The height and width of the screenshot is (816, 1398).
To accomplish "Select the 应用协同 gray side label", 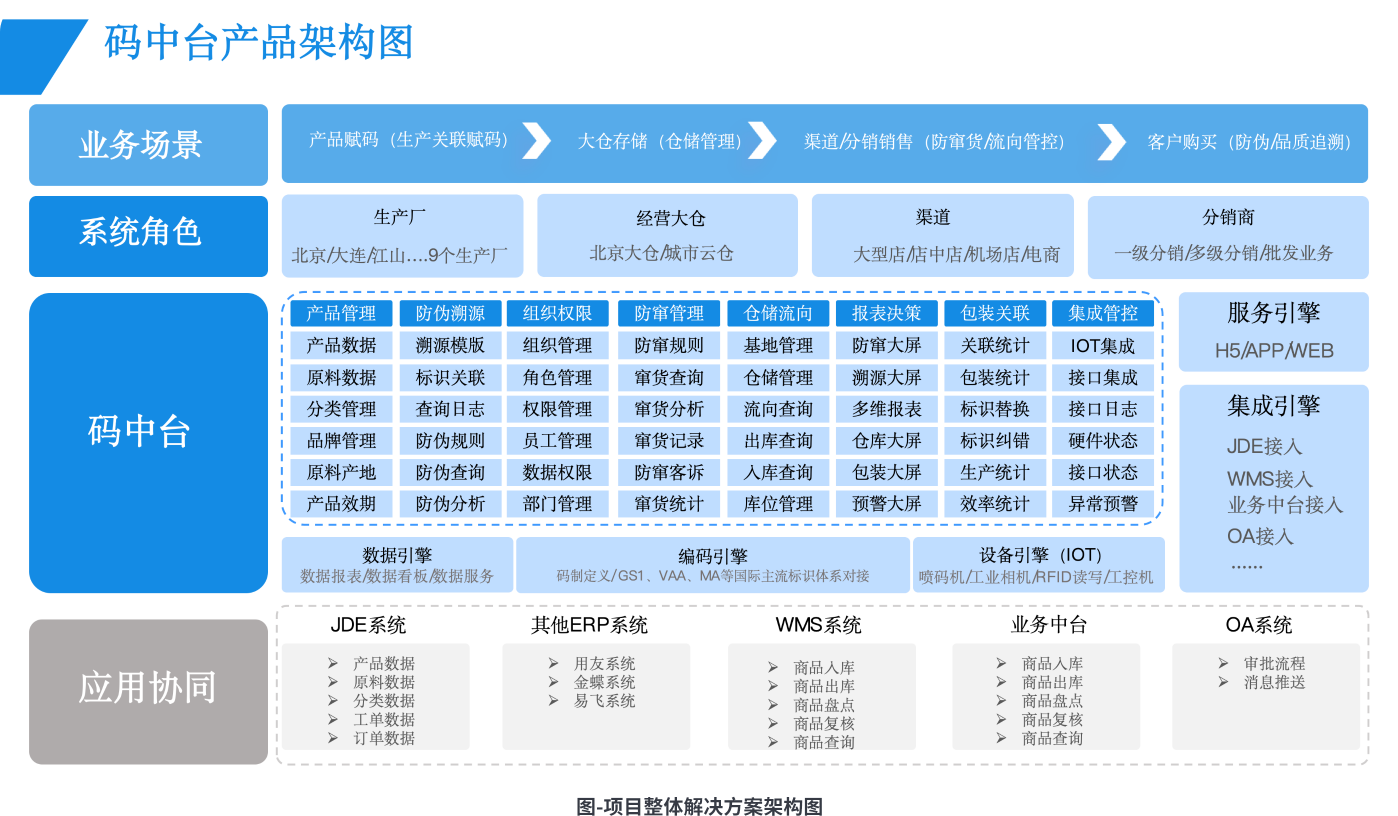I will (x=148, y=691).
